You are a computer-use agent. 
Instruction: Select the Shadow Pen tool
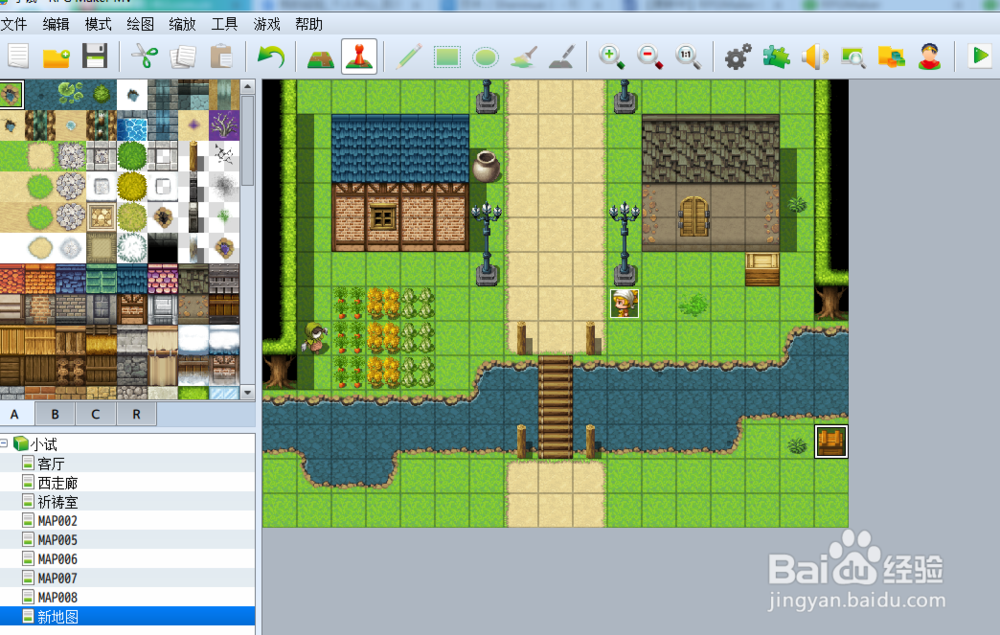pos(561,57)
